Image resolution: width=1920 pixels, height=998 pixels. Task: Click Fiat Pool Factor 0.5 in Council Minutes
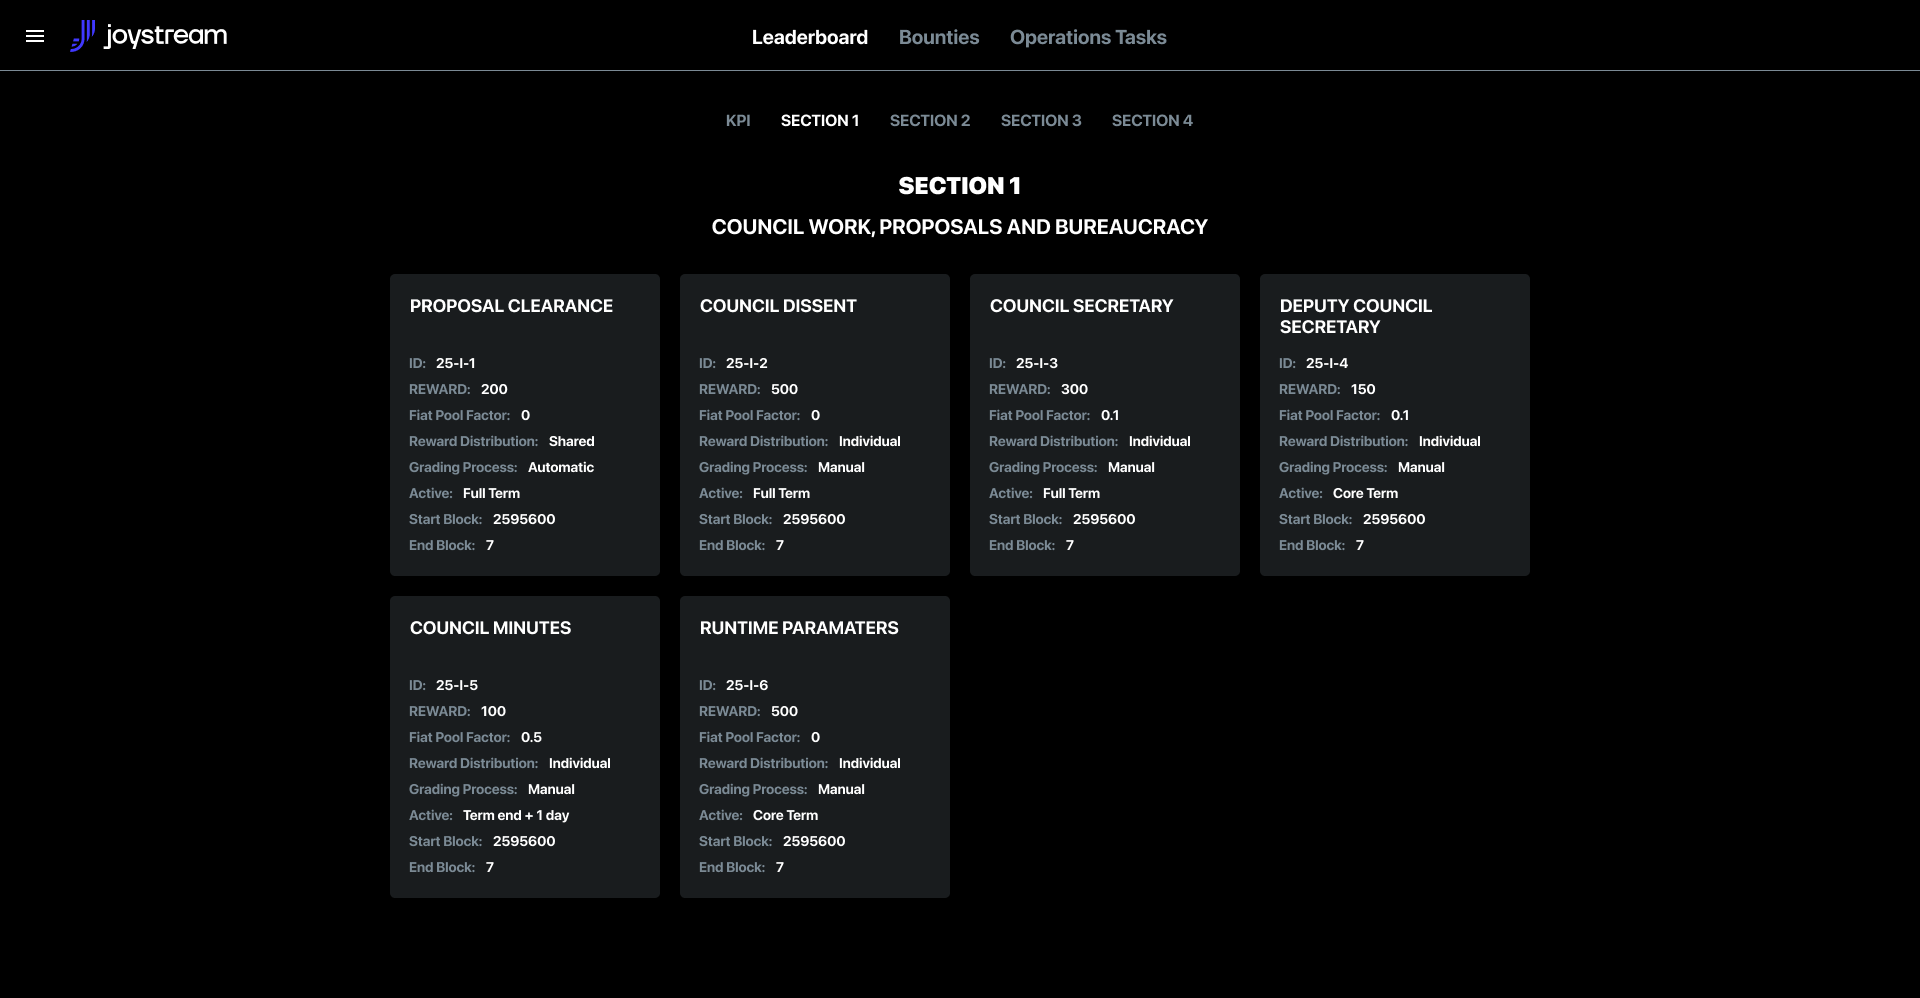(x=531, y=737)
